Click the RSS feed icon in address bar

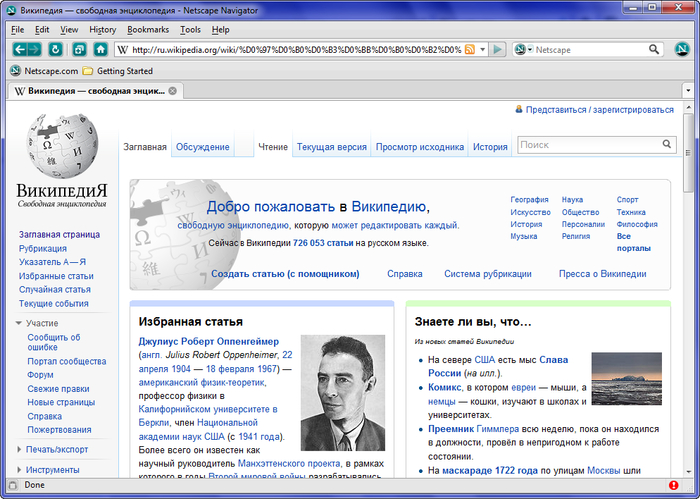(x=471, y=49)
